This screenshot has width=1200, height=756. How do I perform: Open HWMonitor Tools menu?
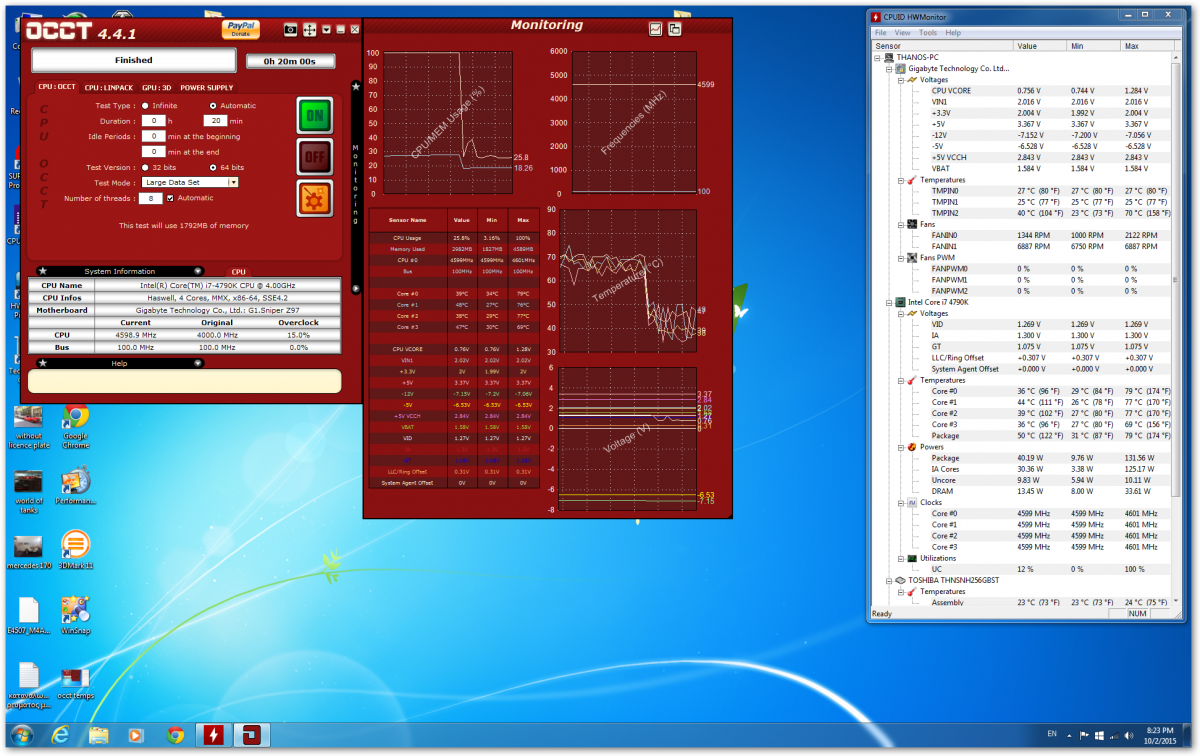pos(928,33)
